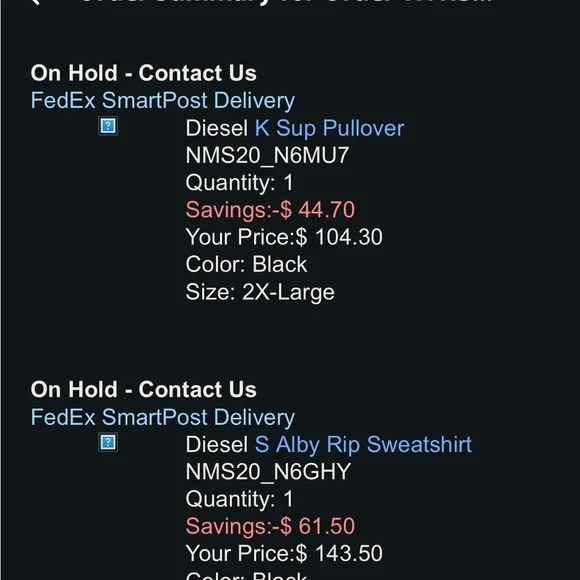Click the Size: 2X-Large label
This screenshot has width=580, height=580.
coord(260,293)
